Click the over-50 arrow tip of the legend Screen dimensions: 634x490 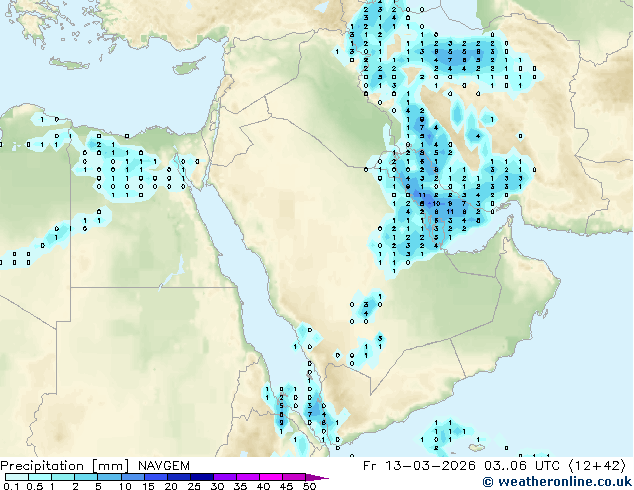(317, 477)
